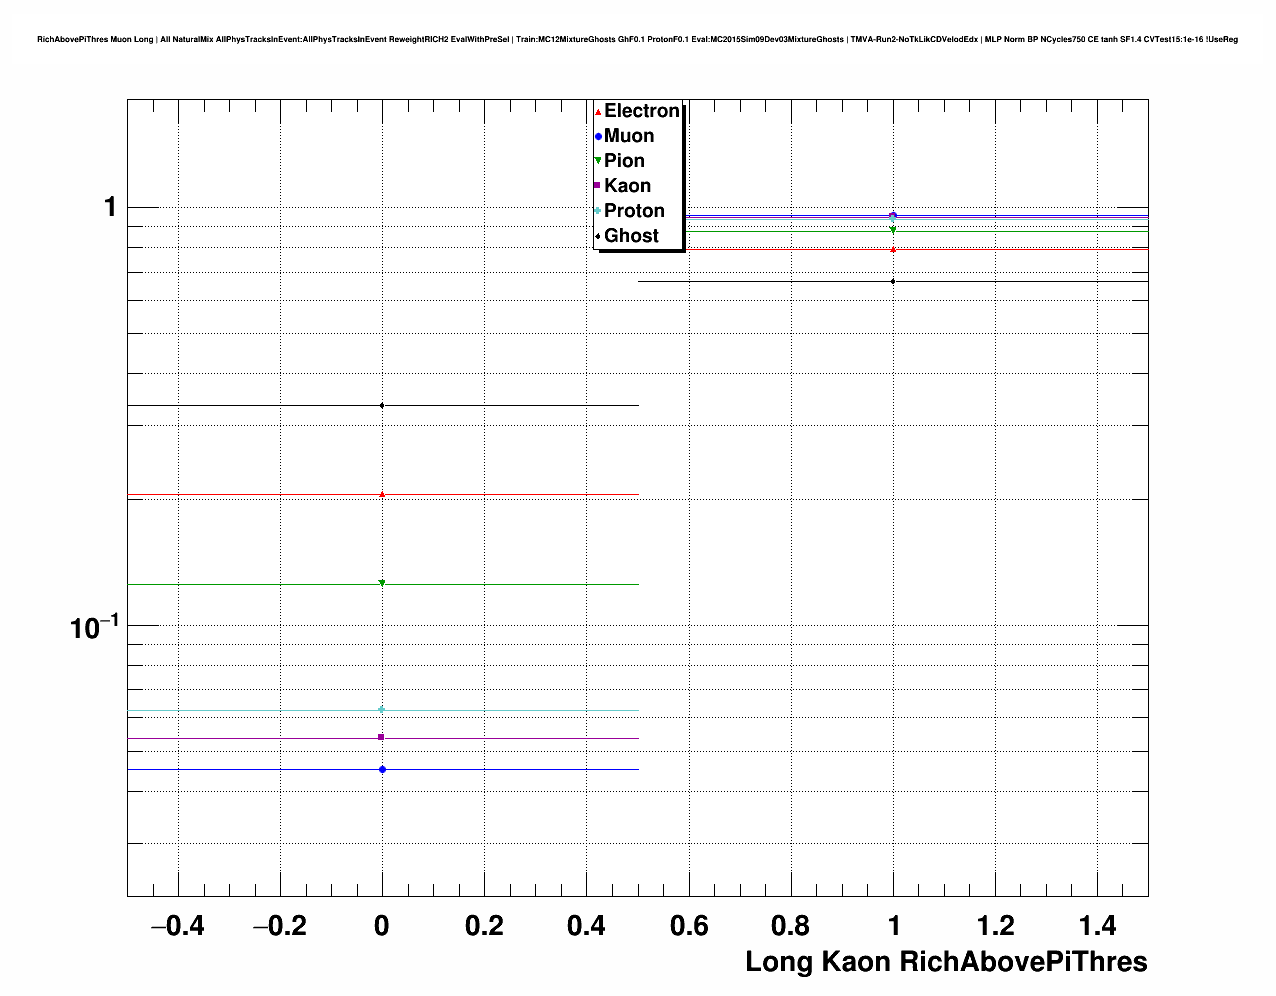Pick the cyan Proton data point at x=0
This screenshot has width=1276, height=996.
click(x=382, y=710)
